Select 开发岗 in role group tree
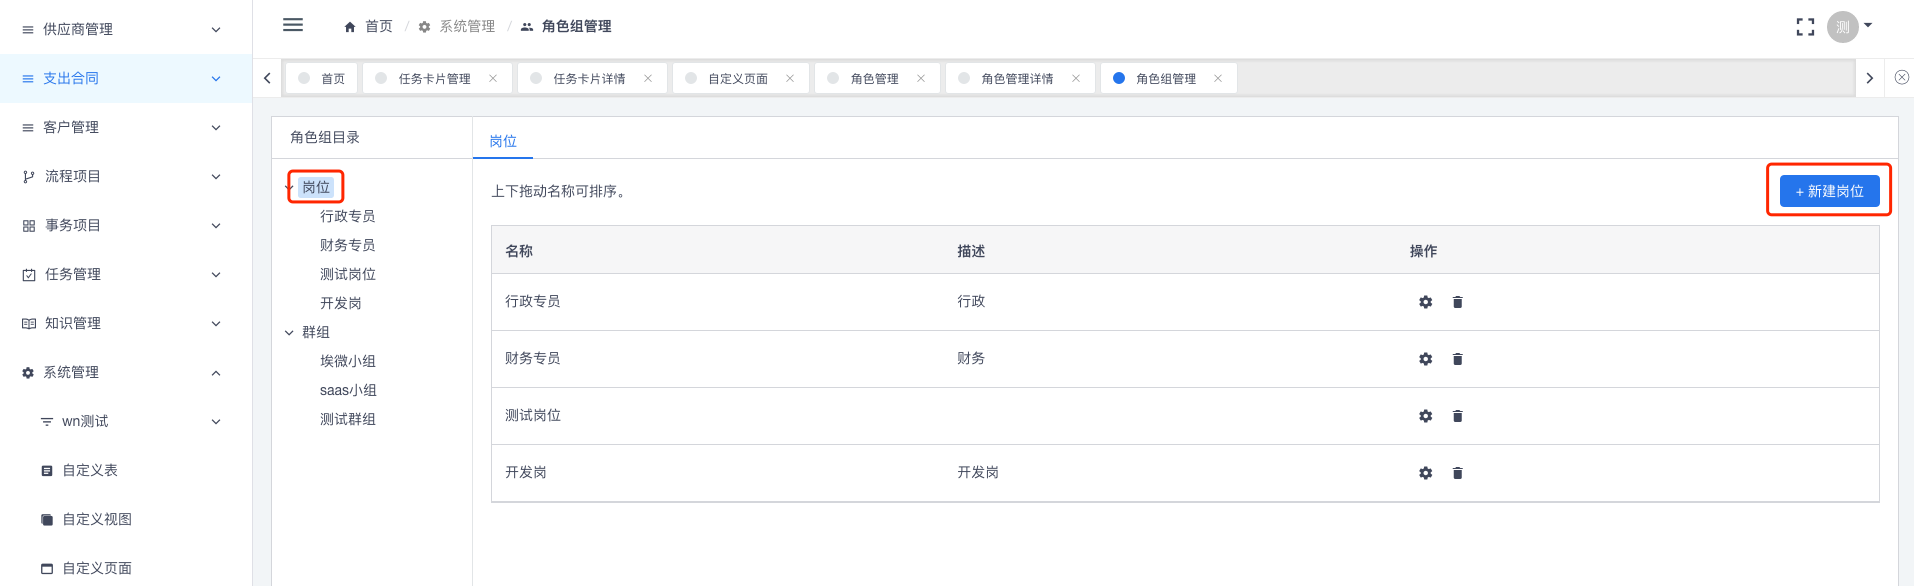Screen dimensions: 1914x586 tap(341, 303)
